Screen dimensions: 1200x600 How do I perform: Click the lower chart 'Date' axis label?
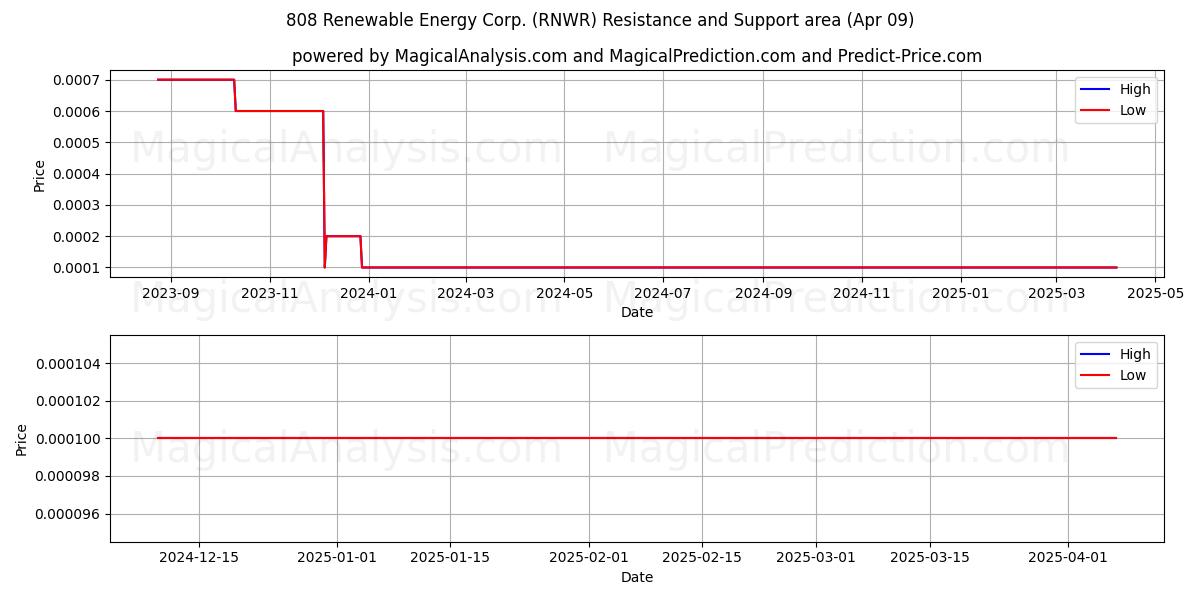tap(637, 577)
